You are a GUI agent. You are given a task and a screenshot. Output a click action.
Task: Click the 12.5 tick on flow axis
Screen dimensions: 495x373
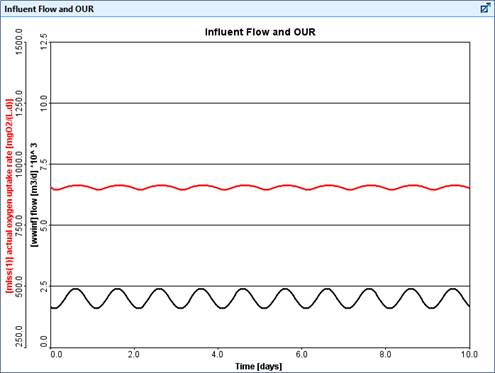pyautogui.click(x=44, y=42)
